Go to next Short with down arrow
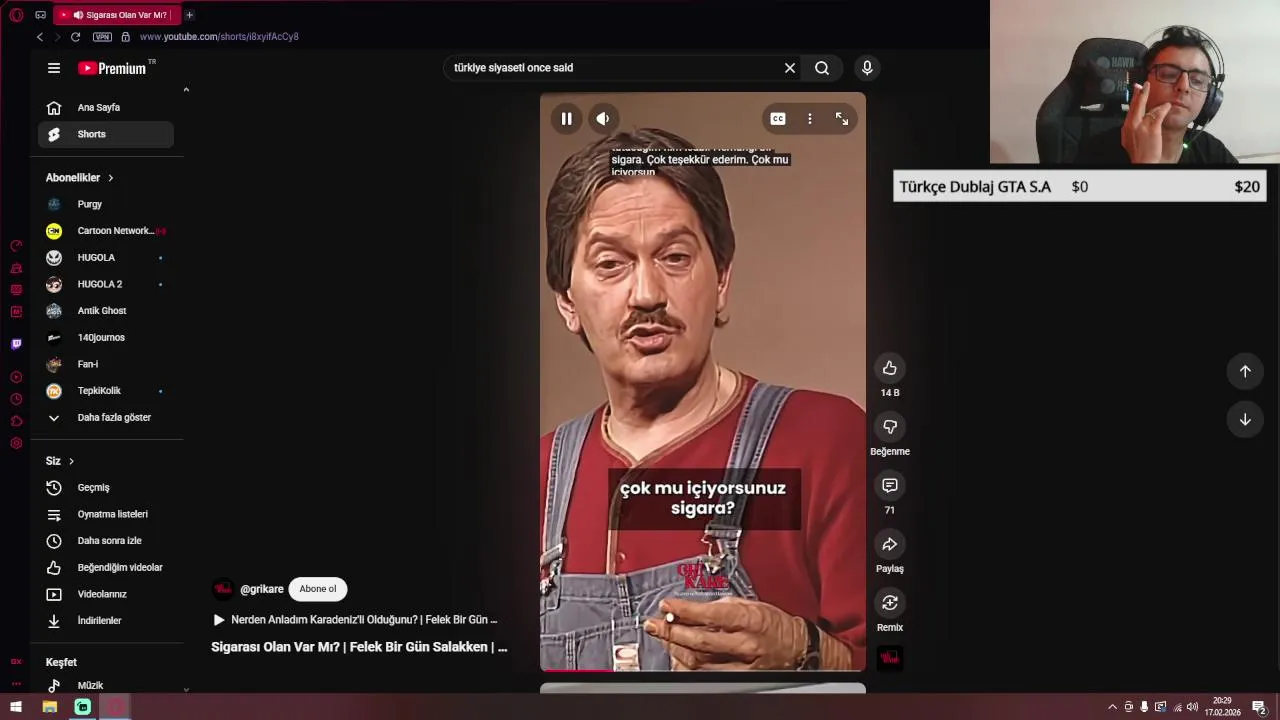The height and width of the screenshot is (720, 1280). pos(1245,420)
